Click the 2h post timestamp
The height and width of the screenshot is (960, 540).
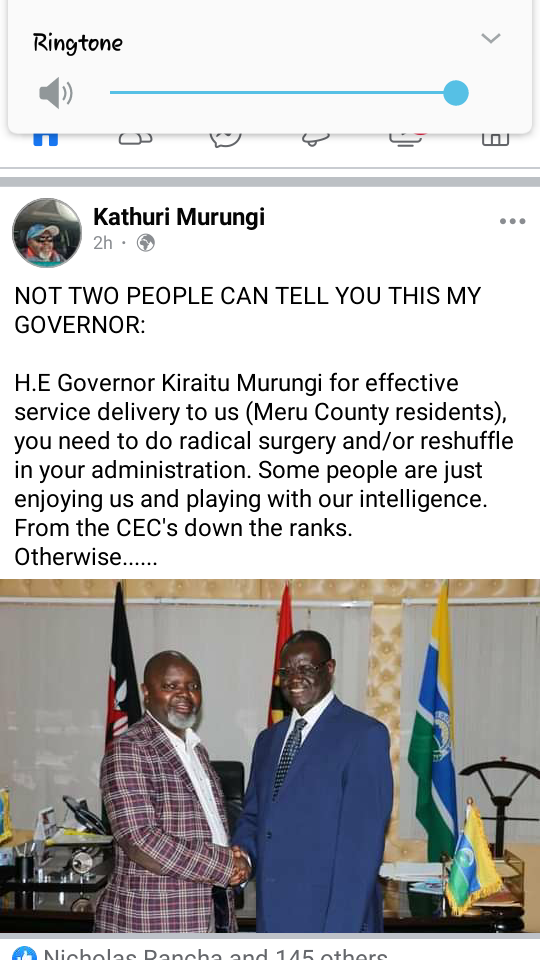tap(103, 243)
